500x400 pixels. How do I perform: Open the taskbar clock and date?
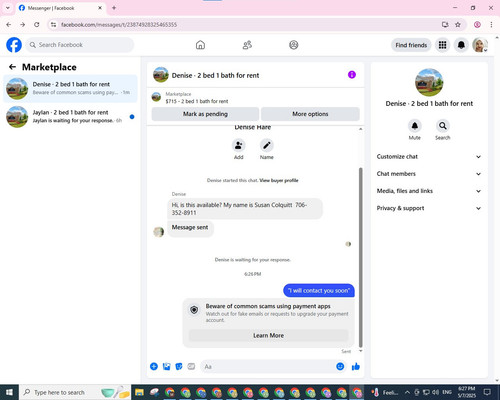click(x=467, y=392)
